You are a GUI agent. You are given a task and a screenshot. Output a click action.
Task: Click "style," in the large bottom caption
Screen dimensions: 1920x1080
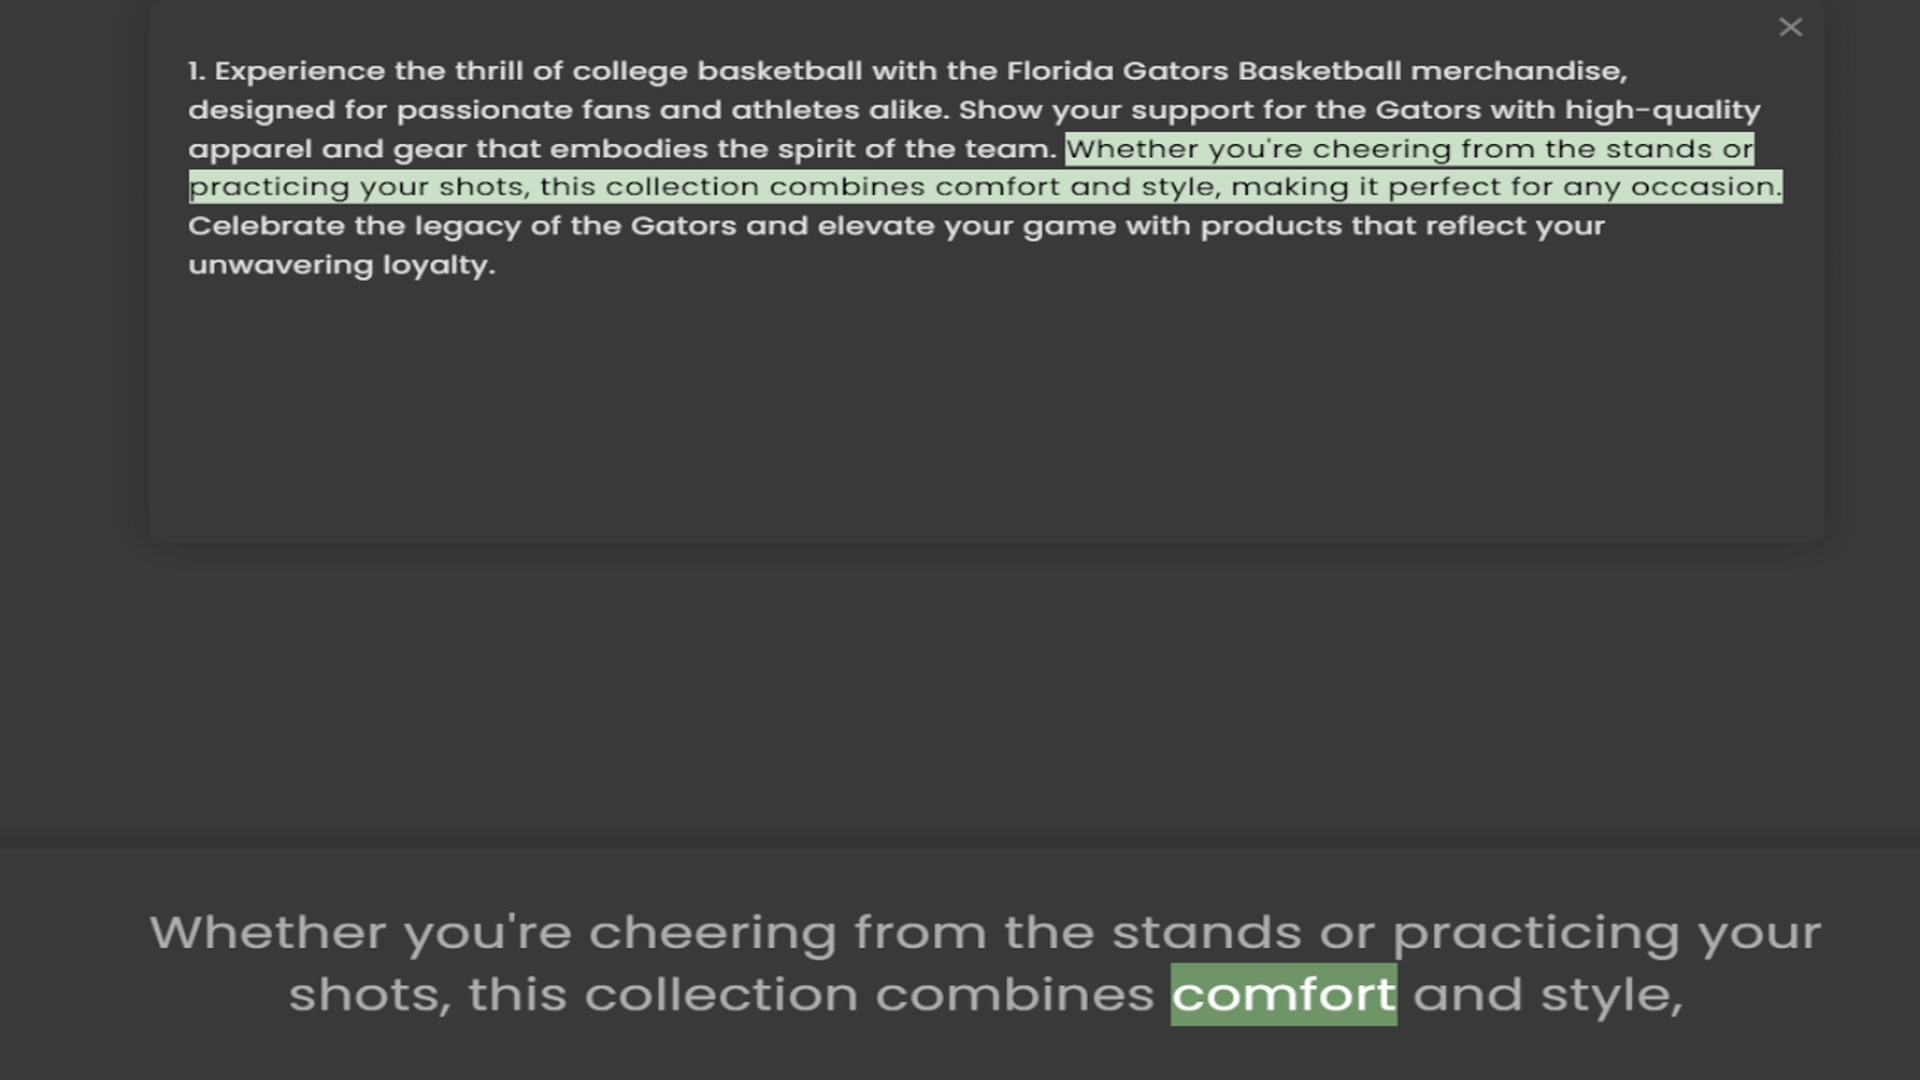pyautogui.click(x=1611, y=995)
